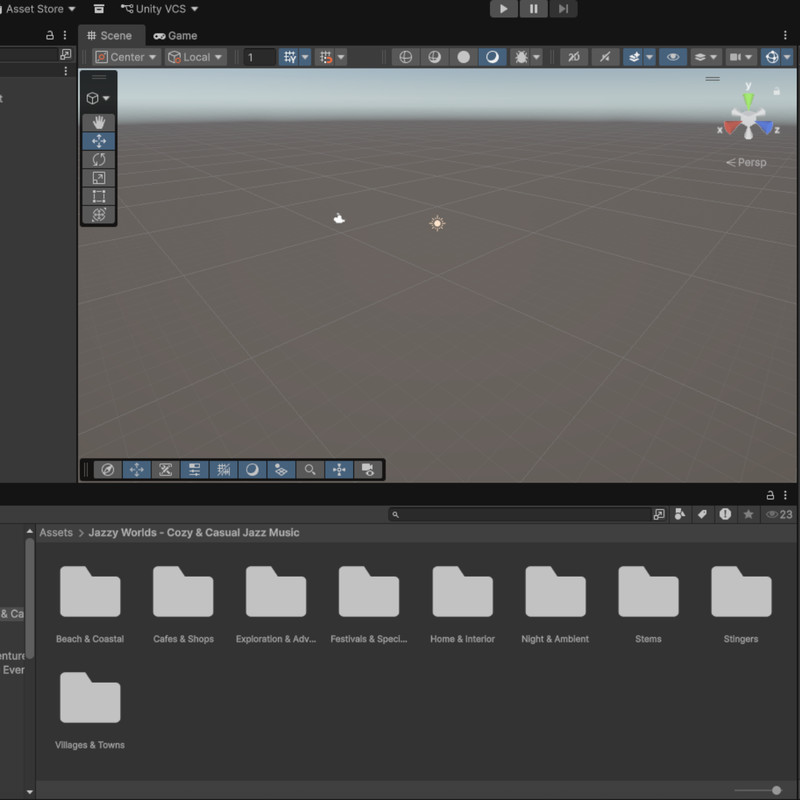Pause the game playback

(533, 9)
